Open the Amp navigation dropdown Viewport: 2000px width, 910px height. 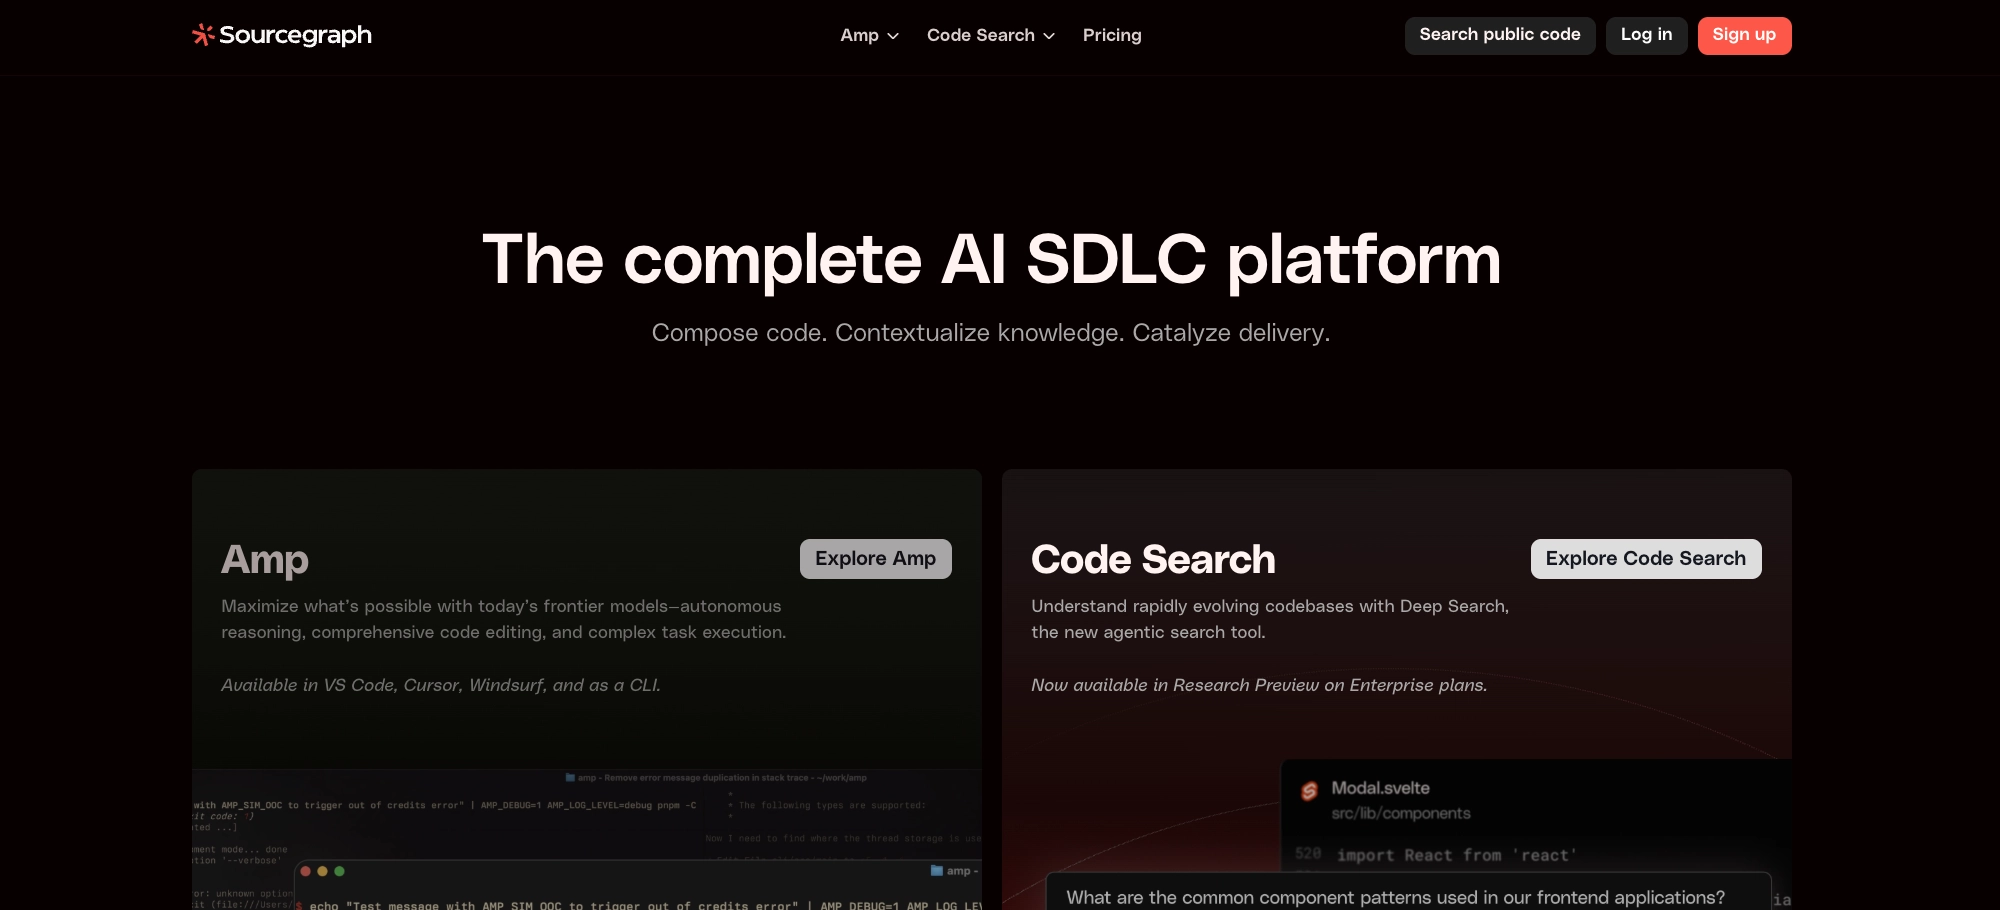coord(868,35)
